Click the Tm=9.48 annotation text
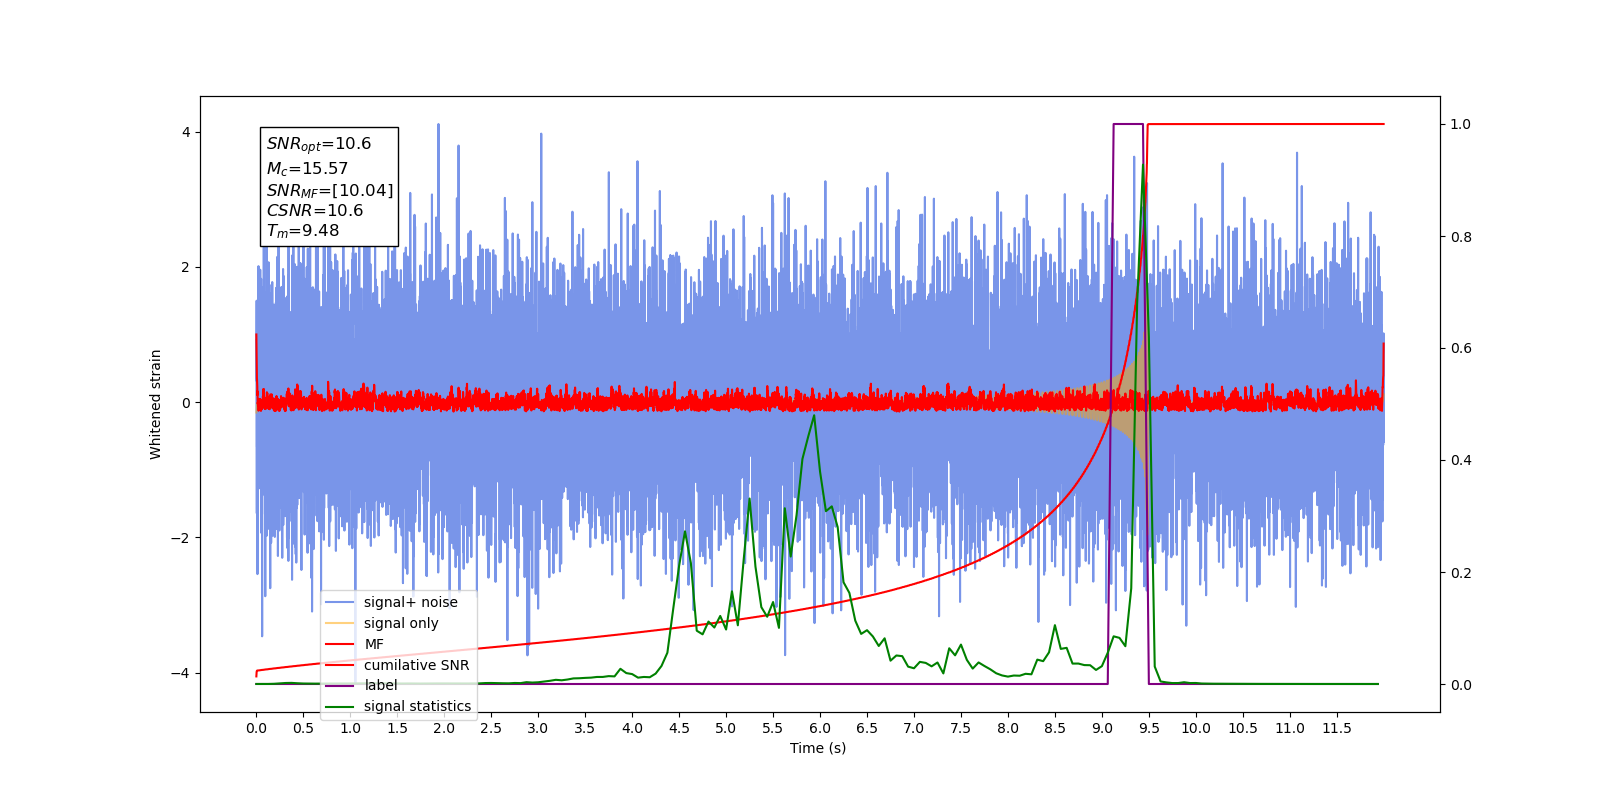This screenshot has height=800, width=1600. [303, 231]
